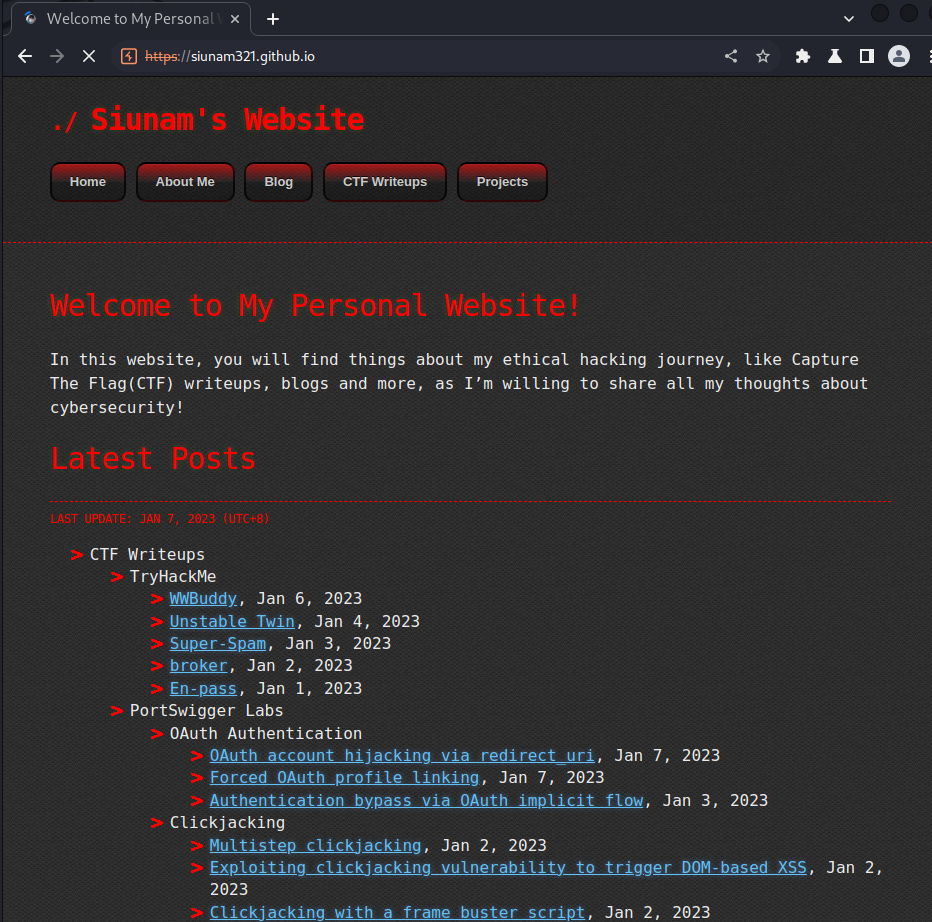Click the 'LAST UPDATE: JAN 7, 2023' text
The width and height of the screenshot is (932, 922).
click(160, 519)
